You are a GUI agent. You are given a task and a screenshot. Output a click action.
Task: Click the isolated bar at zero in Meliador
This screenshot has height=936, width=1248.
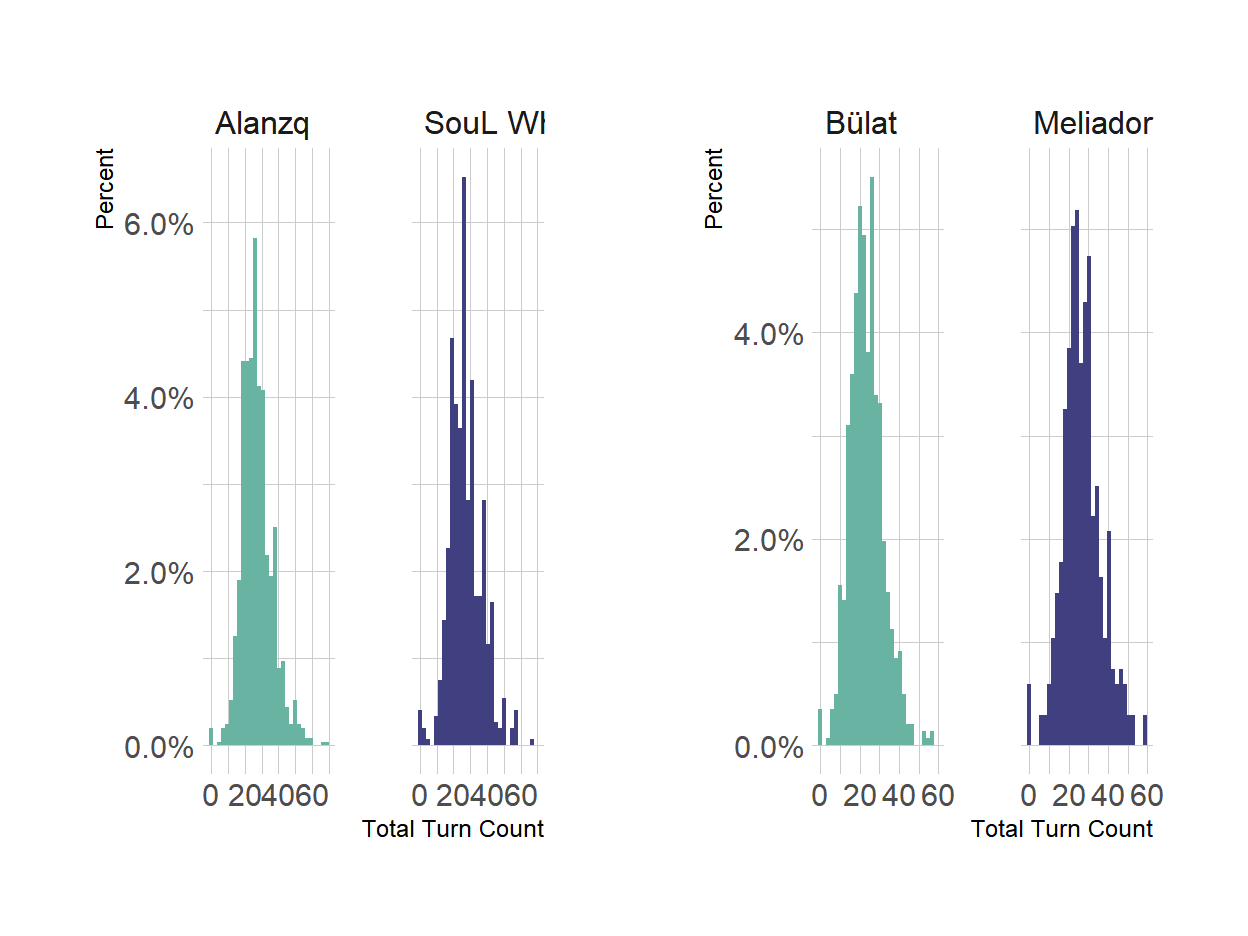[x=1029, y=715]
